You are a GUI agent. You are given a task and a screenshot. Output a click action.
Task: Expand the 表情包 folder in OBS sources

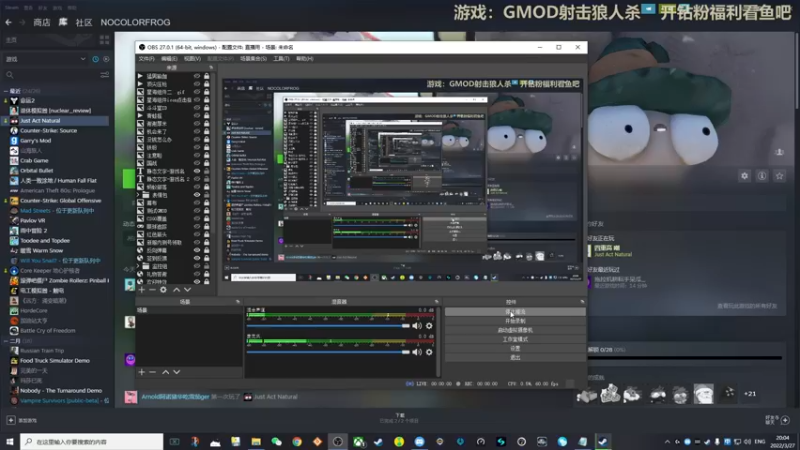click(139, 195)
